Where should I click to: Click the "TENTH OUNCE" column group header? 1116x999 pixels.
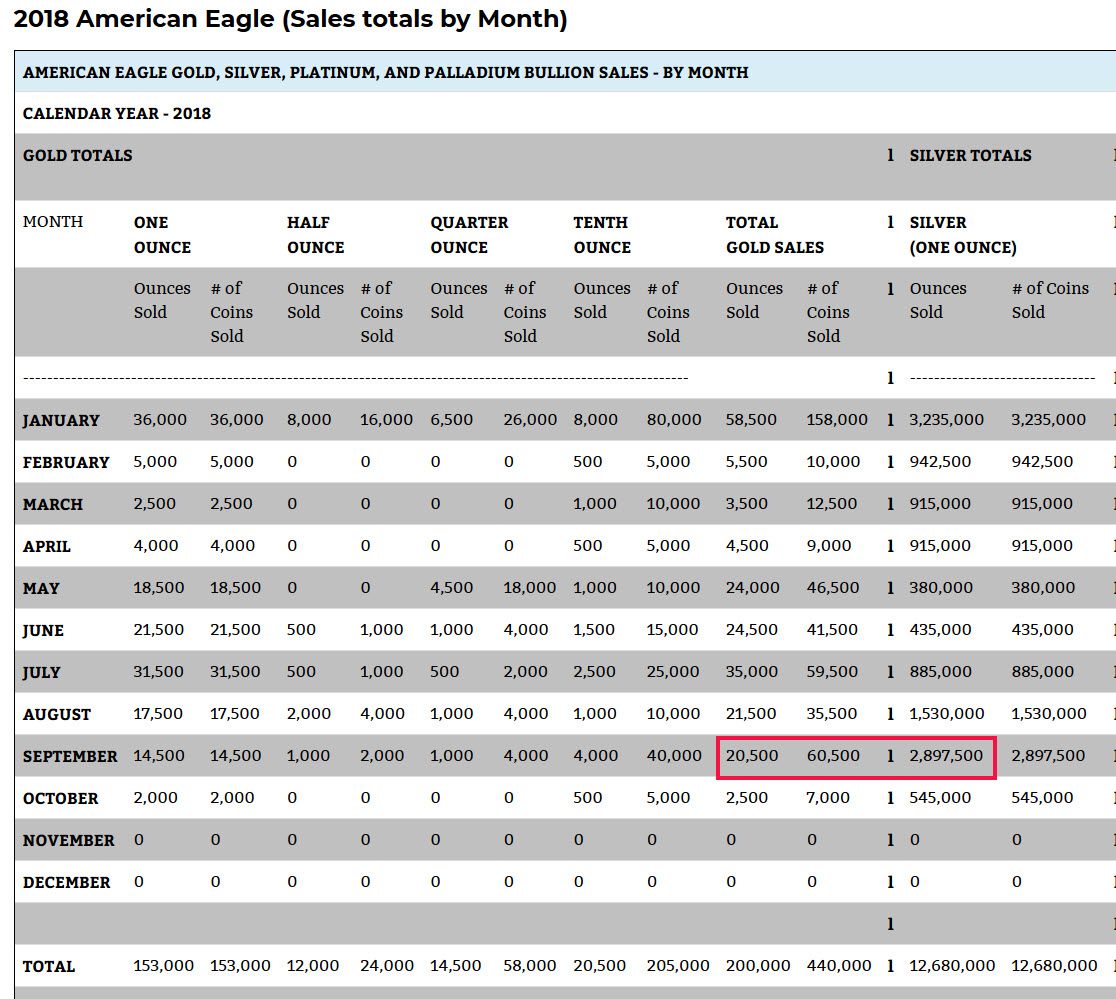click(x=602, y=235)
